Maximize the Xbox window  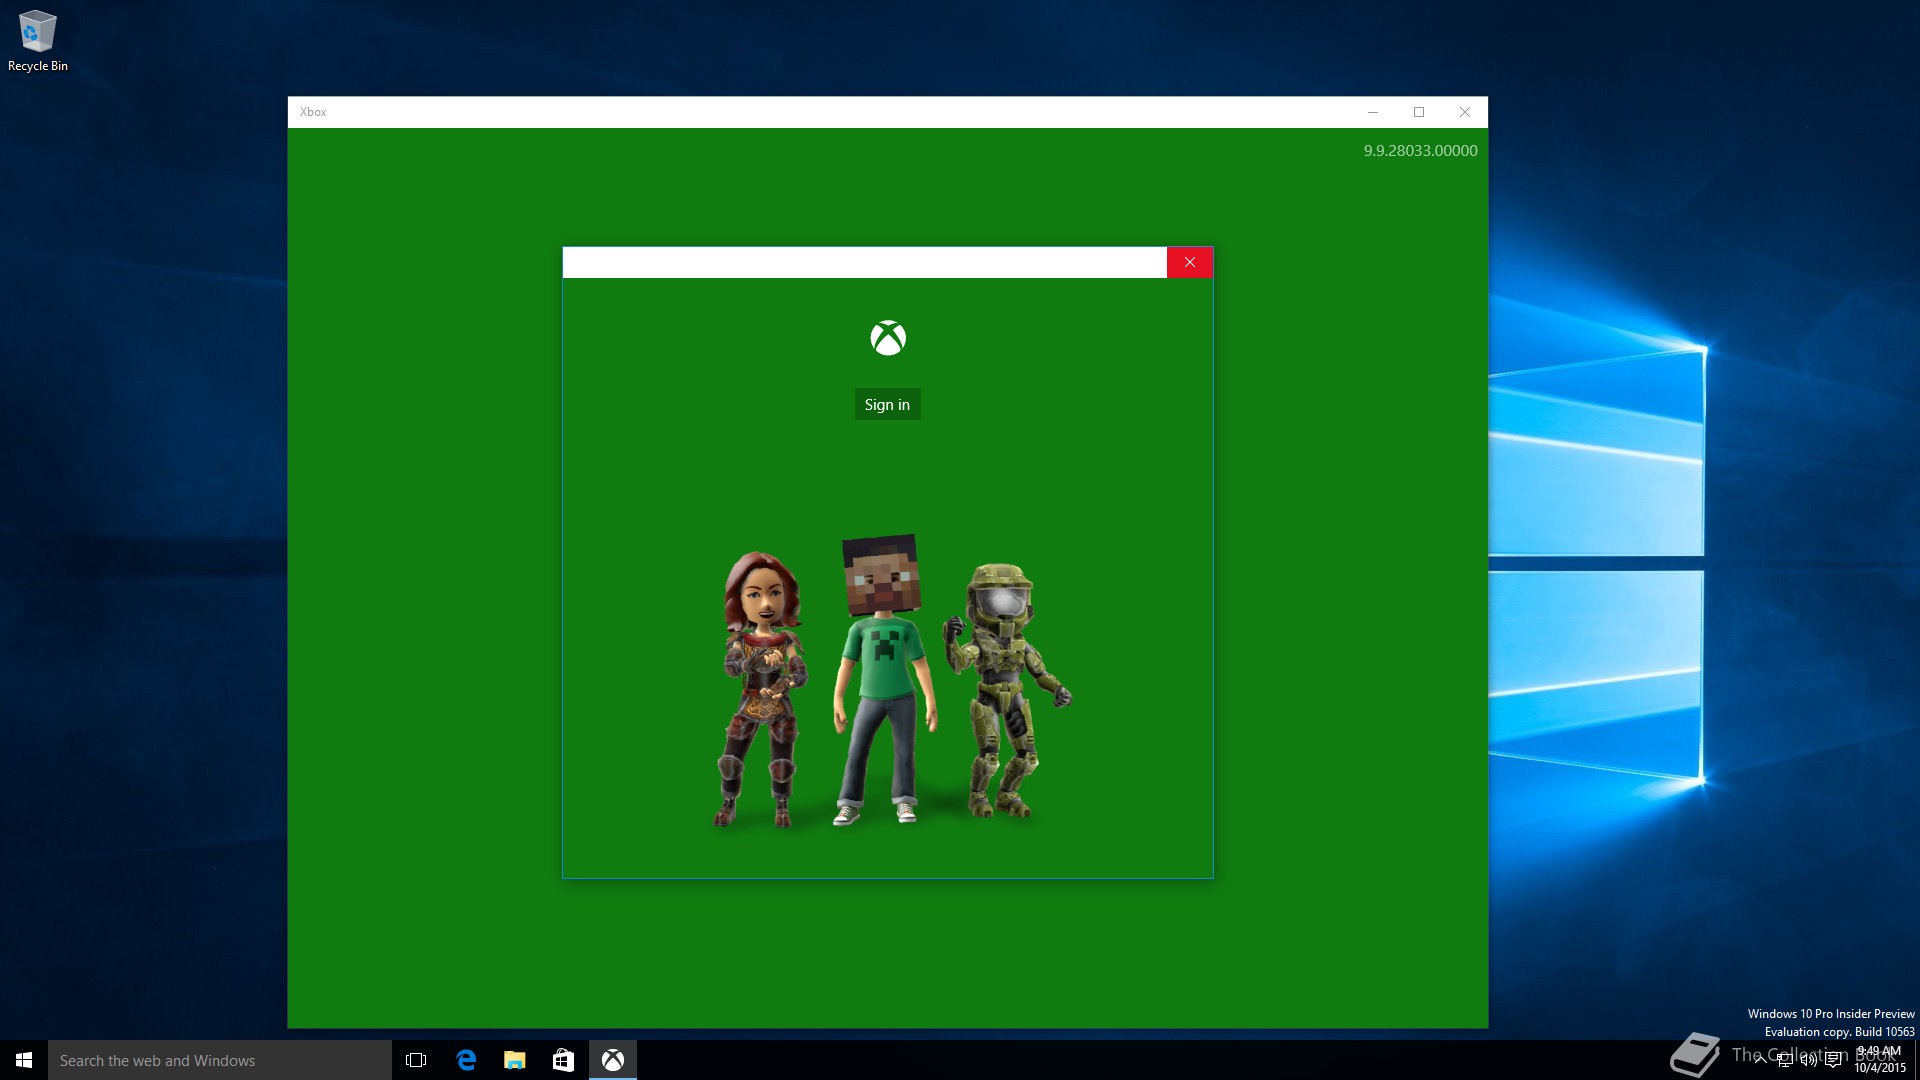click(1419, 112)
